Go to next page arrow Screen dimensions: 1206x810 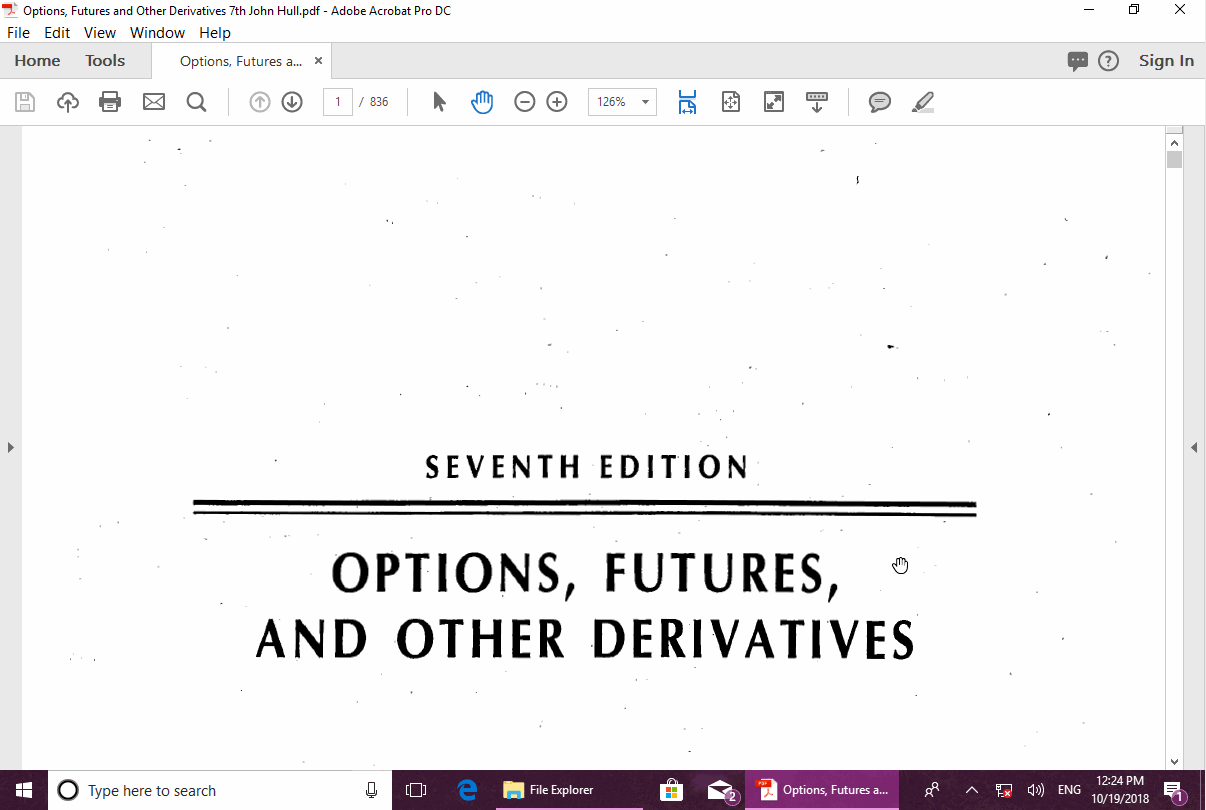292,102
